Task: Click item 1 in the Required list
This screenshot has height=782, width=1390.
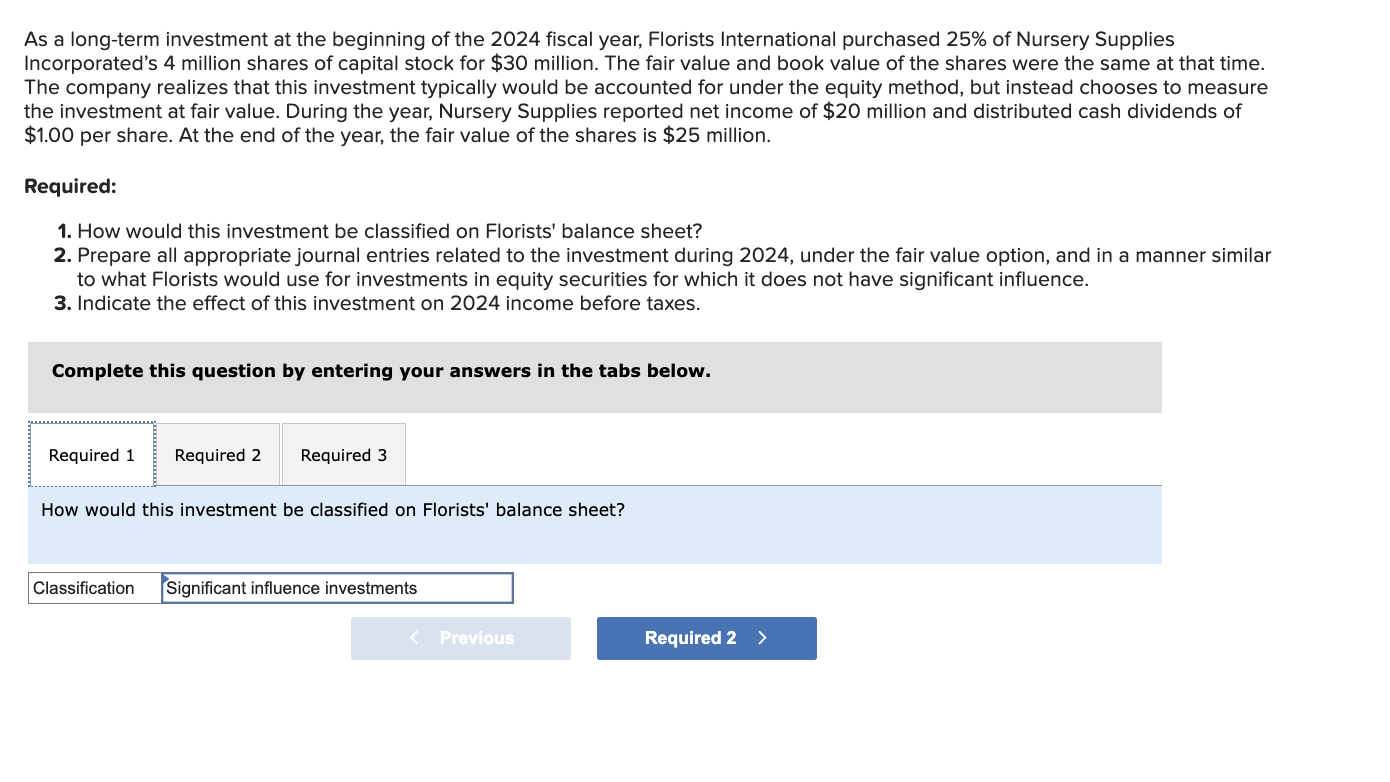Action: [380, 231]
